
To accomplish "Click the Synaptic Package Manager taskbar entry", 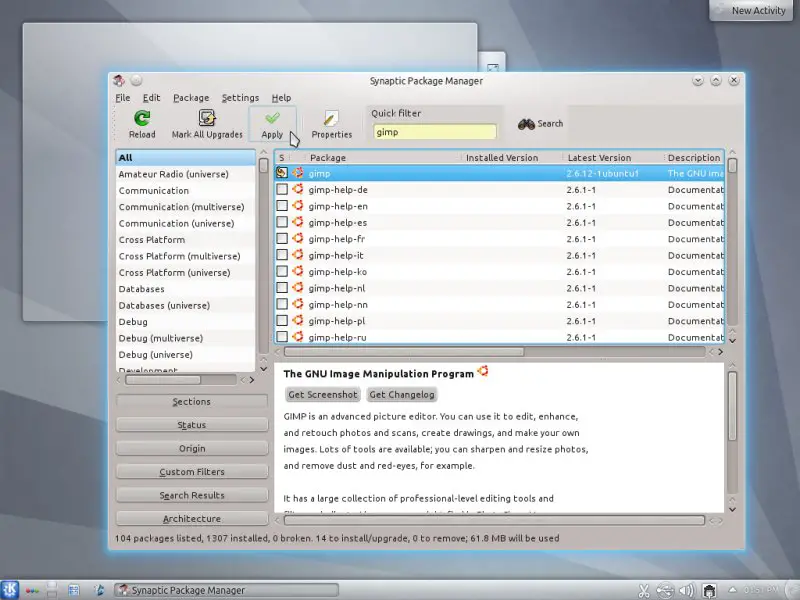I will (226, 590).
